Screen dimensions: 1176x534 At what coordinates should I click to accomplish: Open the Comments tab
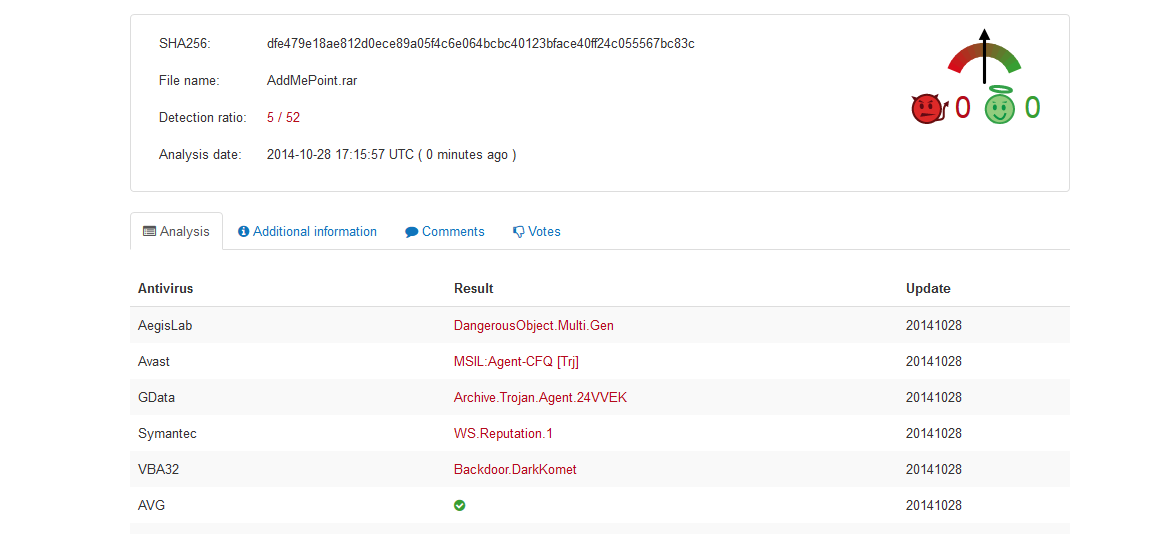click(x=445, y=231)
